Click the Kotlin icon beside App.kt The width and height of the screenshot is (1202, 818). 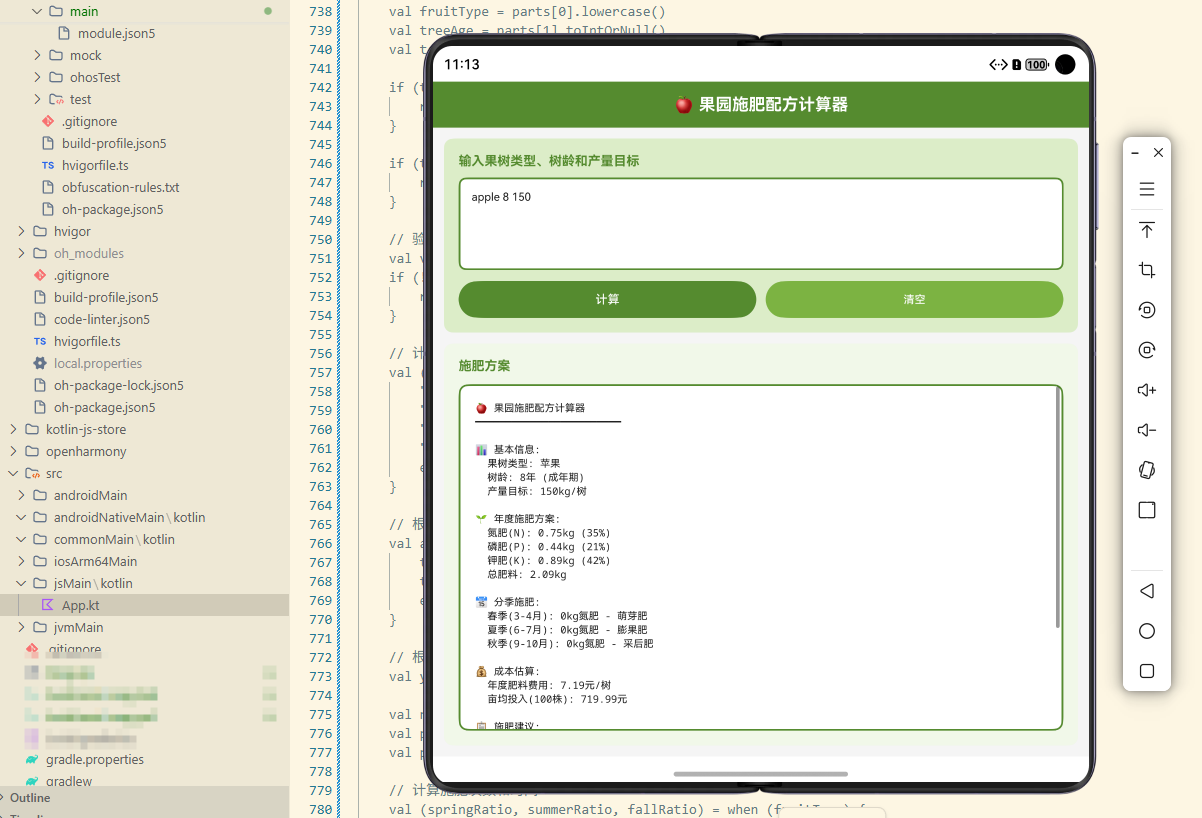[47, 605]
